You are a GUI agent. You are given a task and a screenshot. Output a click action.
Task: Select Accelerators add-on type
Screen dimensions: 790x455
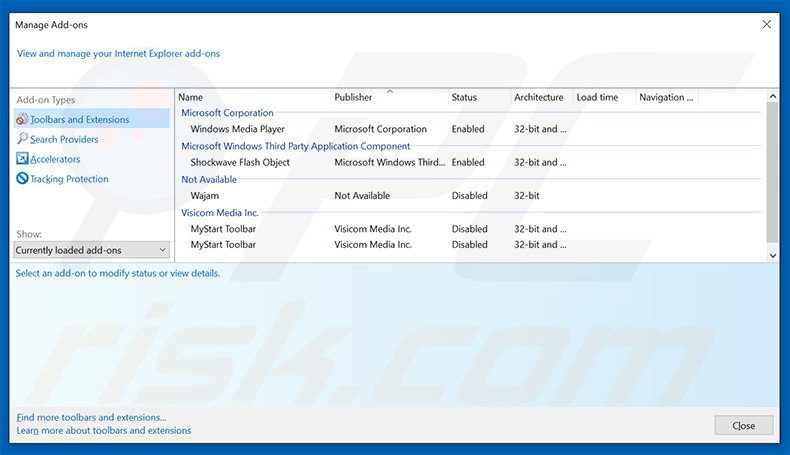pos(55,159)
